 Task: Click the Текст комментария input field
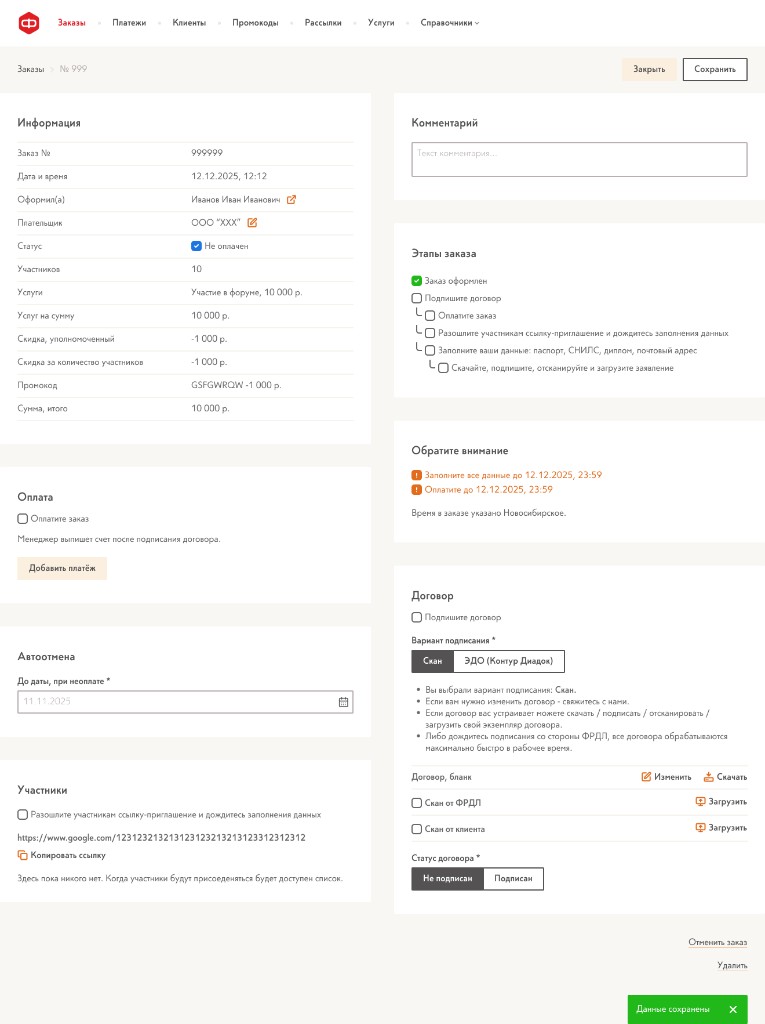[x=579, y=159]
